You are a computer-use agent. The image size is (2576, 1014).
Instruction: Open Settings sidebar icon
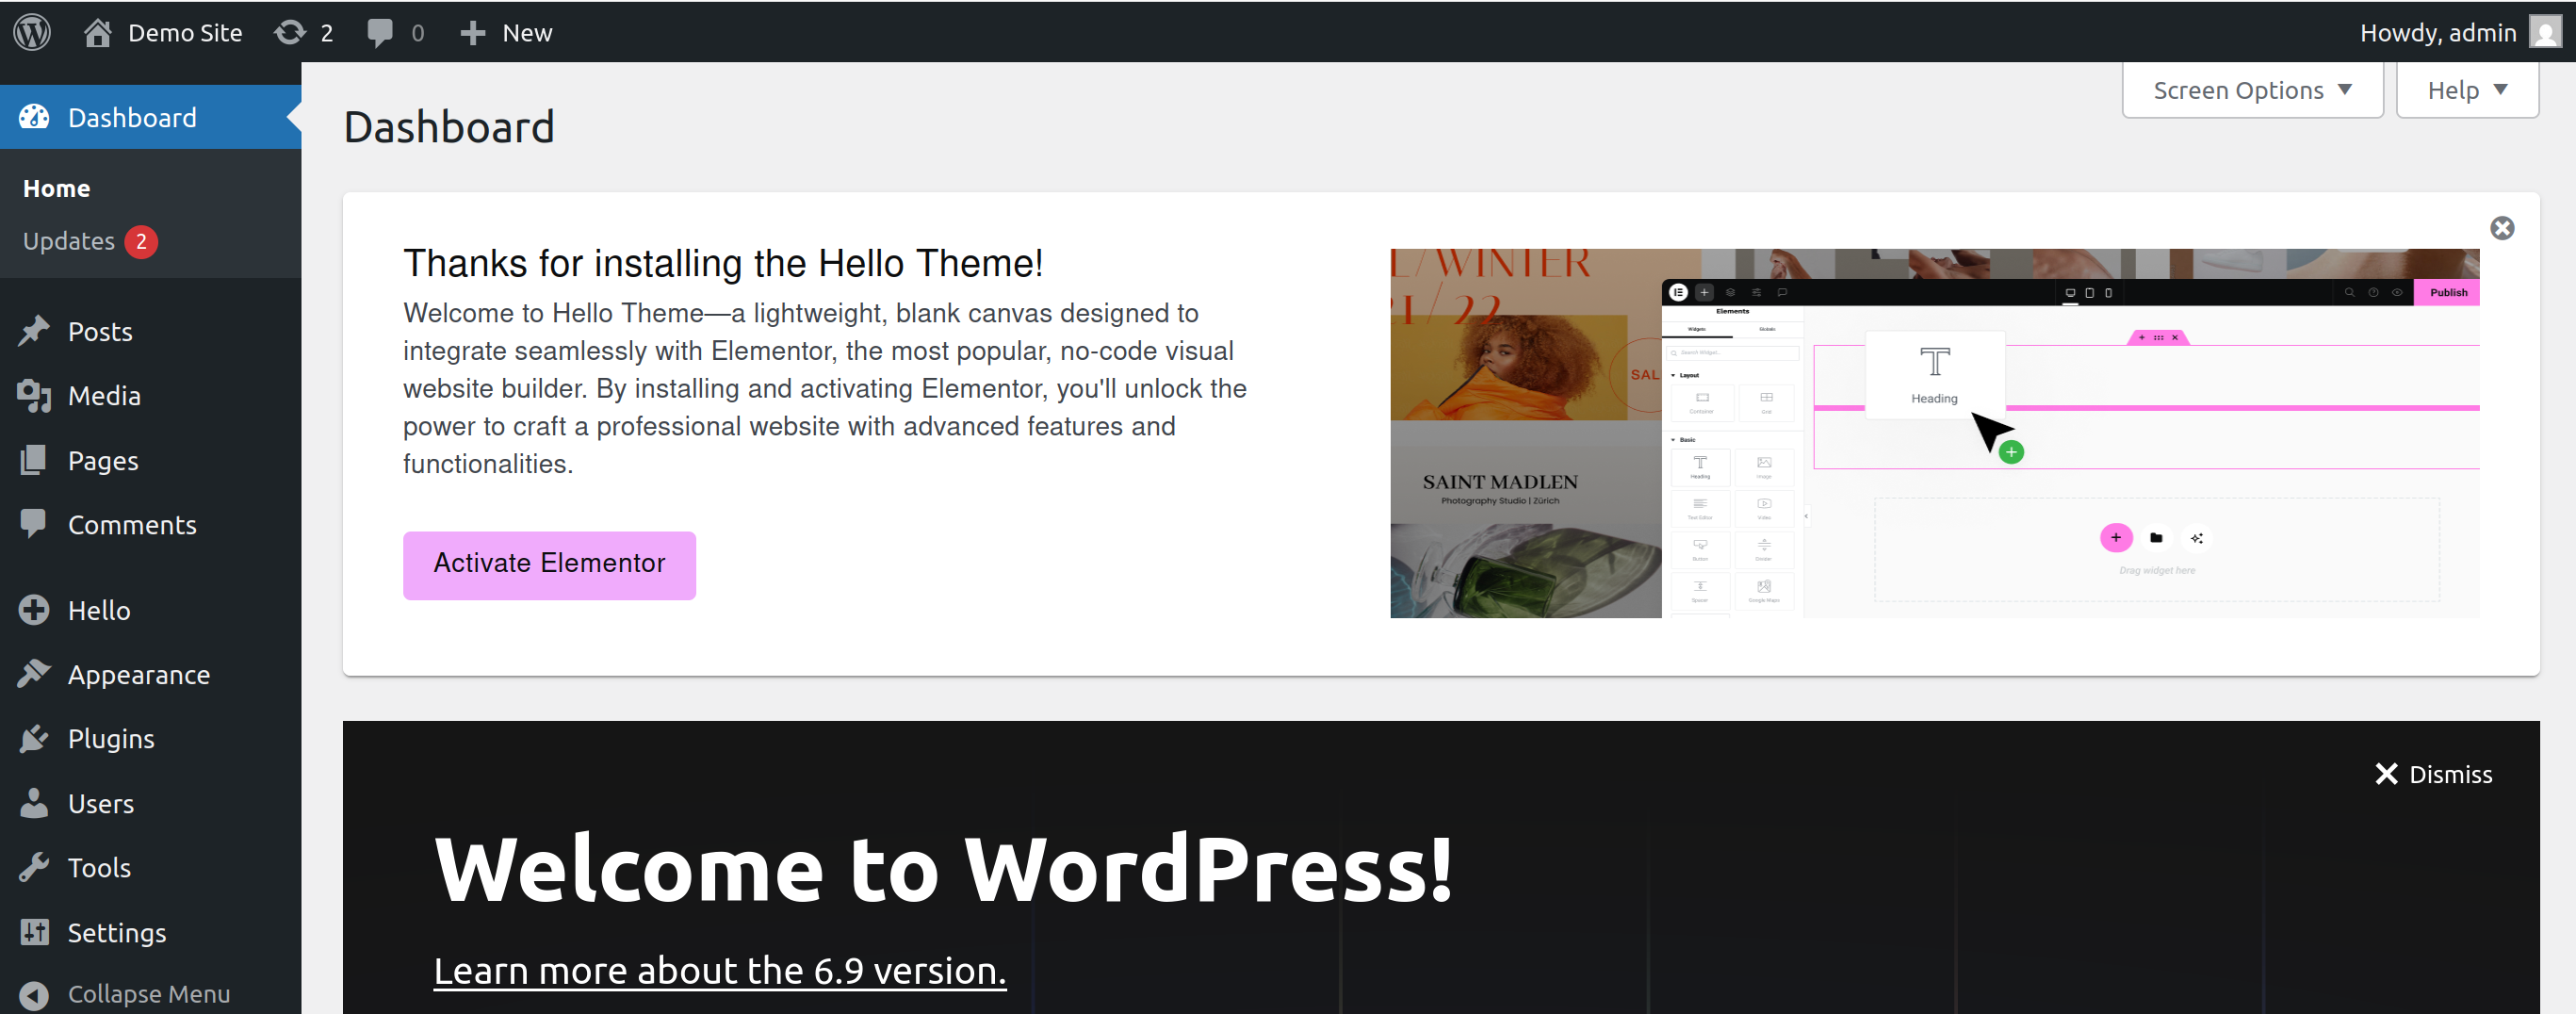point(34,932)
